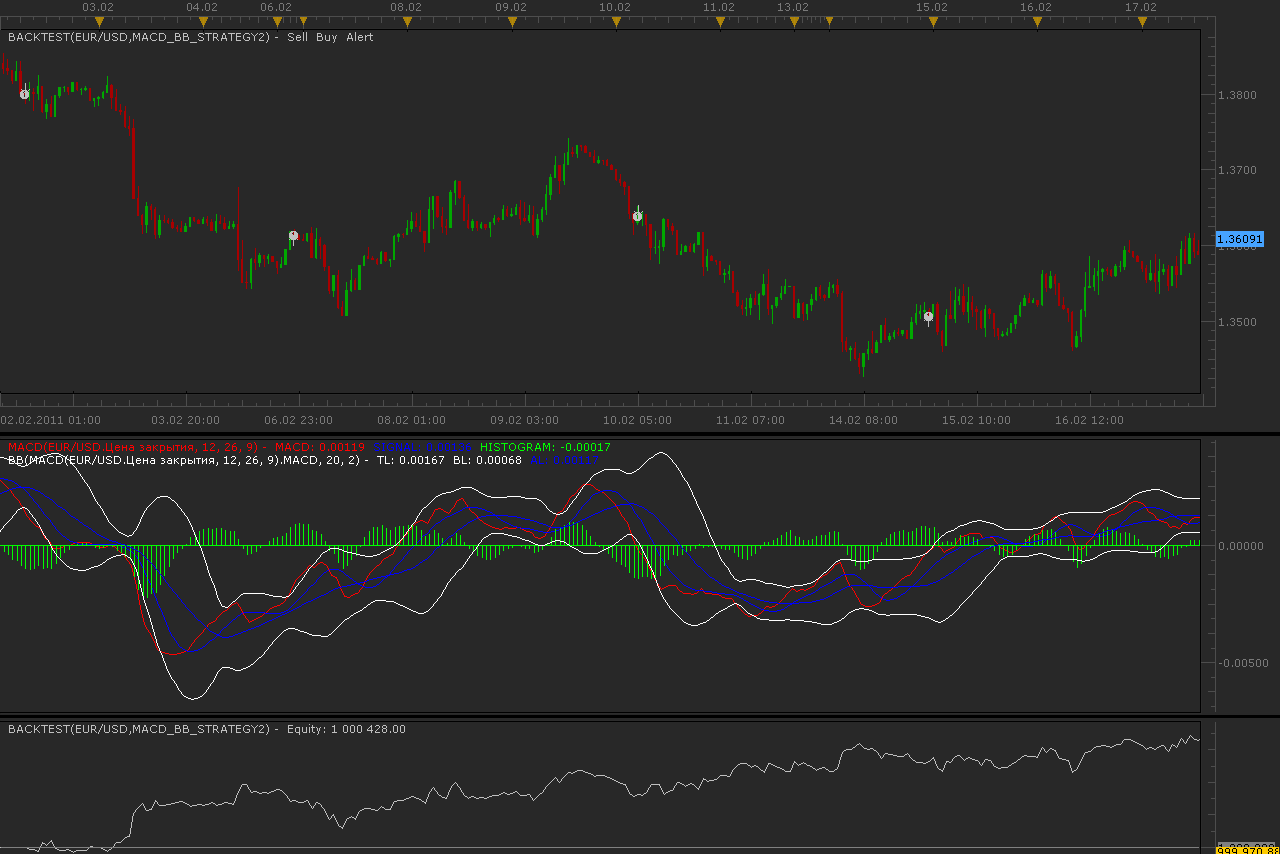Click the 1.3700 price axis label
1280x854 pixels.
pyautogui.click(x=1237, y=170)
